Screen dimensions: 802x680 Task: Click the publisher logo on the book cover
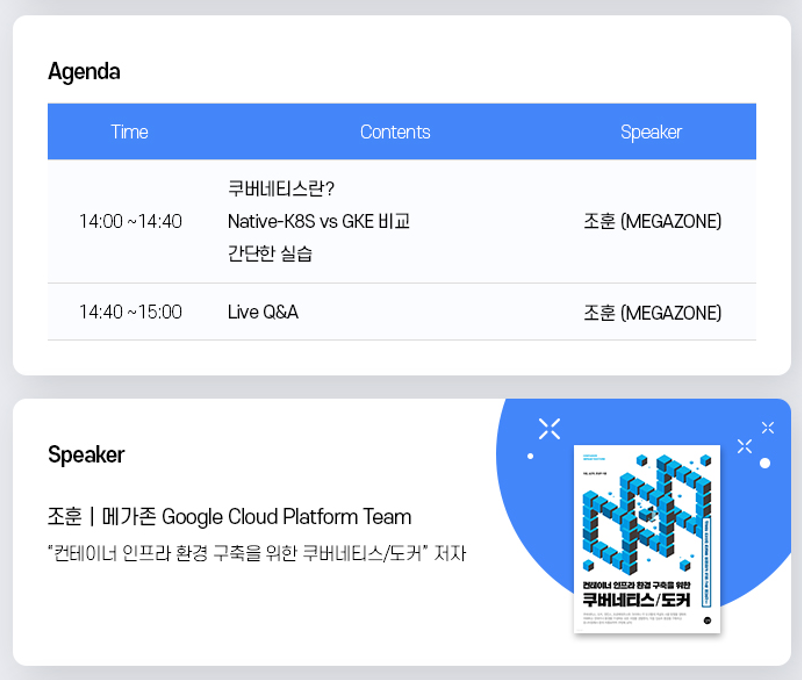coord(707,623)
